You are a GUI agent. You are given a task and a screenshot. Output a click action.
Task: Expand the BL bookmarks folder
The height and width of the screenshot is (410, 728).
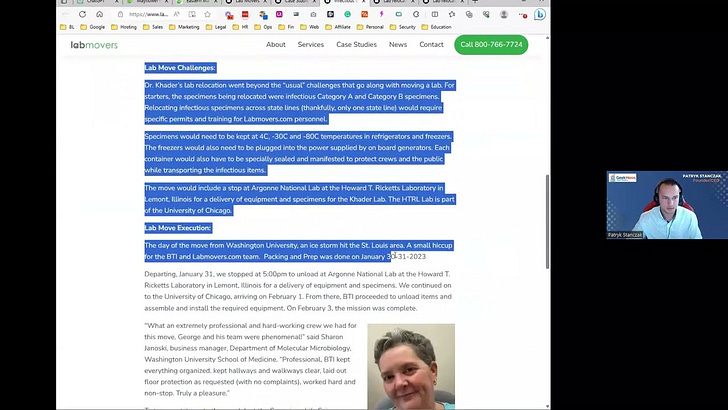coord(67,27)
